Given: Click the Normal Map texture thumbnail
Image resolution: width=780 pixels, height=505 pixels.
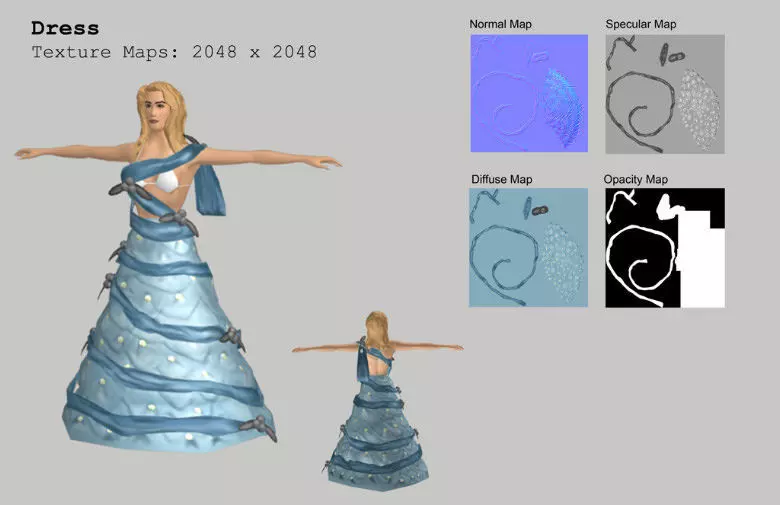Looking at the screenshot, I should pyautogui.click(x=529, y=93).
